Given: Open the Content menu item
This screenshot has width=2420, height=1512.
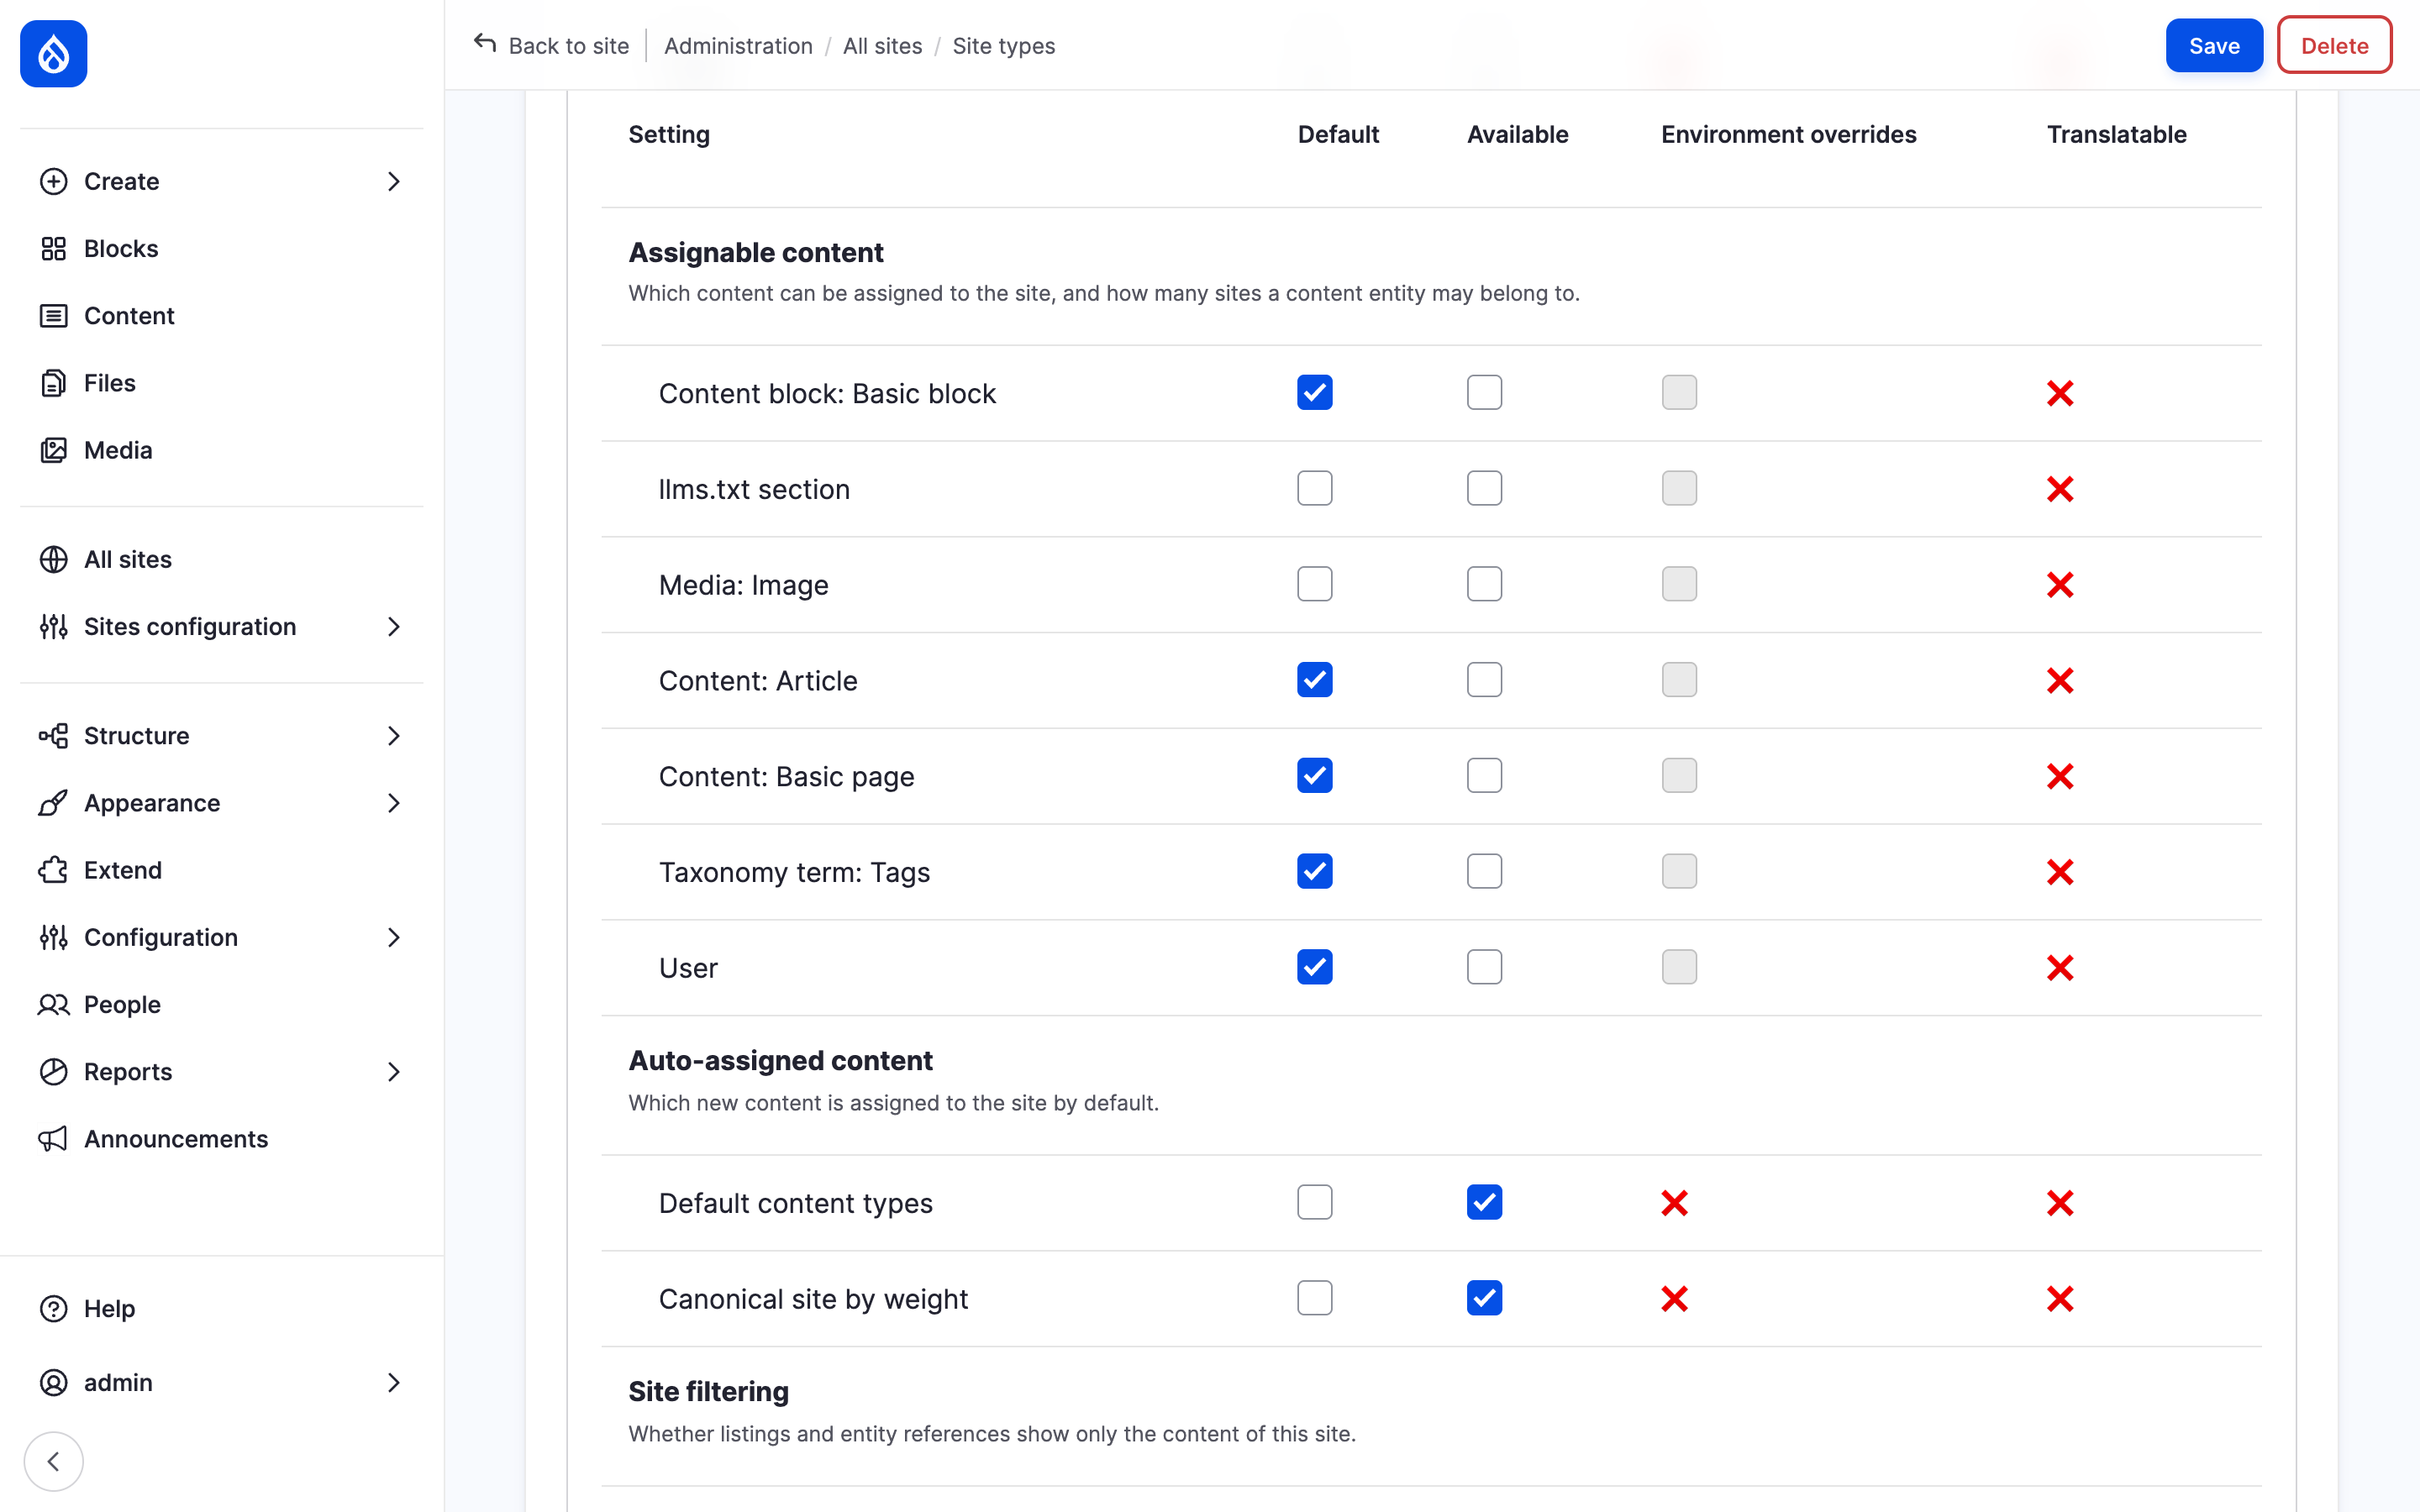Looking at the screenshot, I should click(222, 316).
